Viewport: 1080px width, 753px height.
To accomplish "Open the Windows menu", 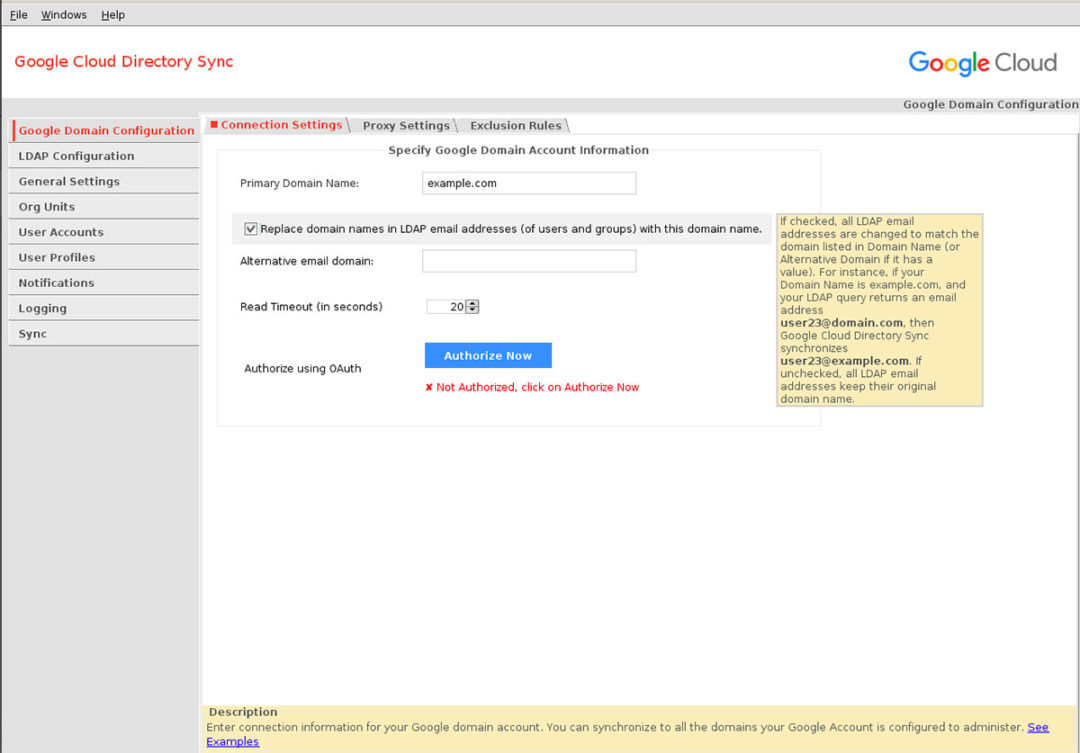I will 63,14.
